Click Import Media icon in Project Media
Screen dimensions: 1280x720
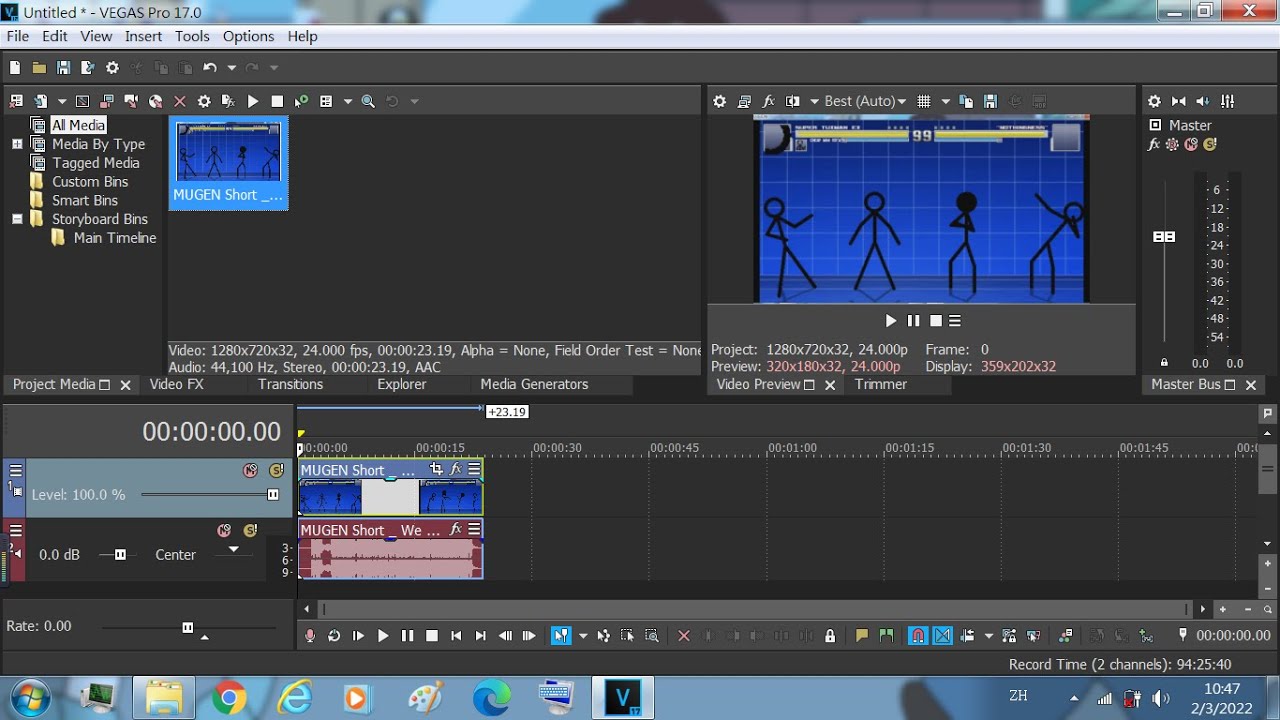pyautogui.click(x=40, y=101)
